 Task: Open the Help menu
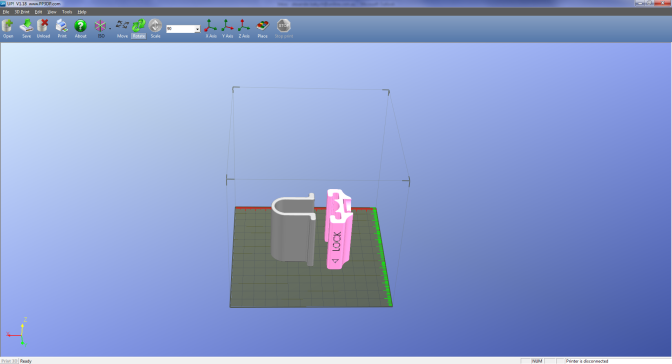click(x=81, y=12)
